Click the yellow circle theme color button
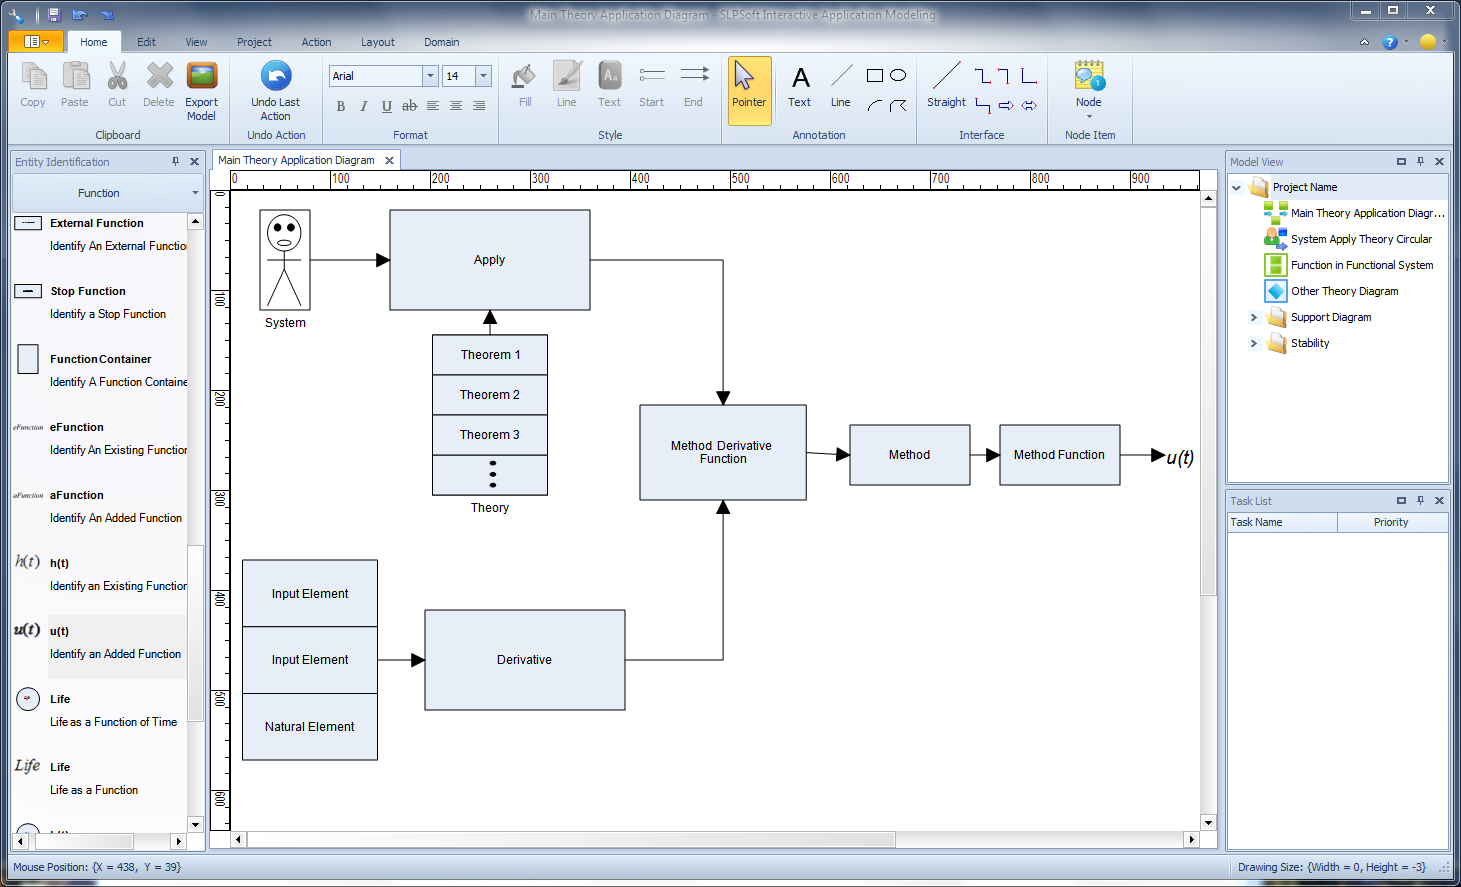 pyautogui.click(x=1428, y=42)
